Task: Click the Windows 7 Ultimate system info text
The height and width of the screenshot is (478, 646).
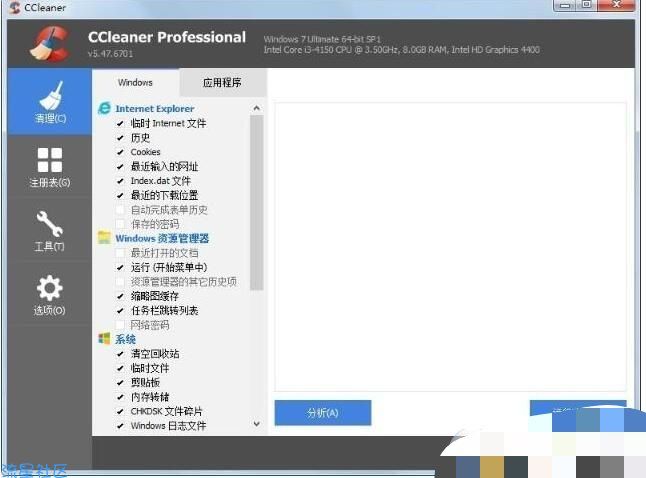Action: 322,39
